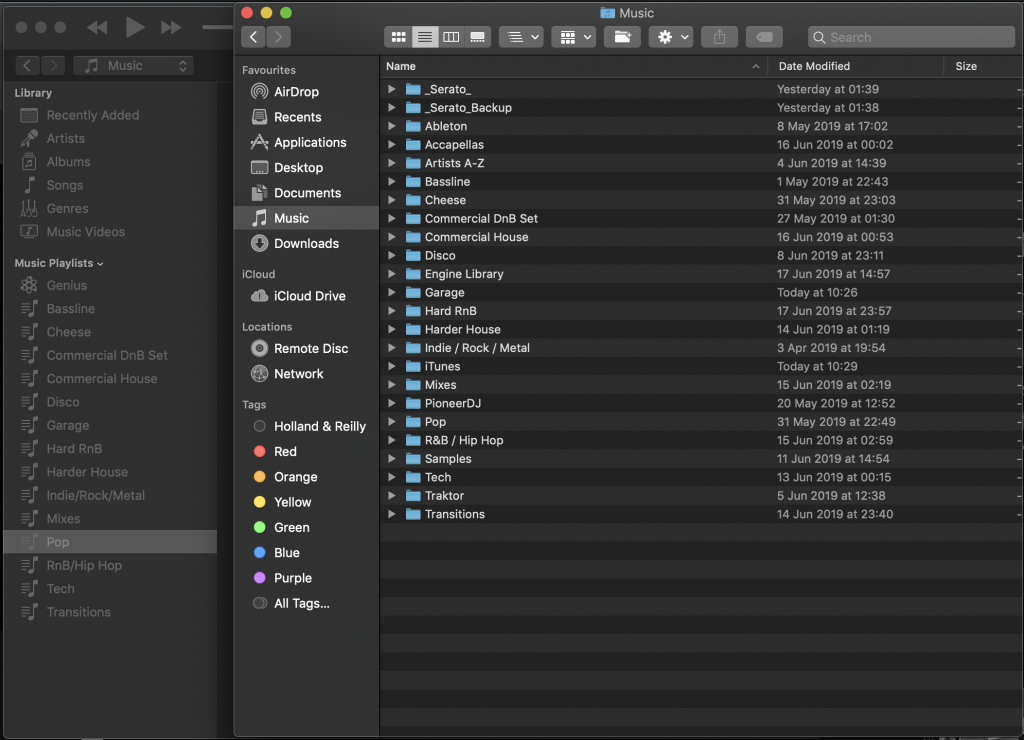Expand the Ableton folder
Viewport: 1024px width, 740px height.
click(x=390, y=126)
